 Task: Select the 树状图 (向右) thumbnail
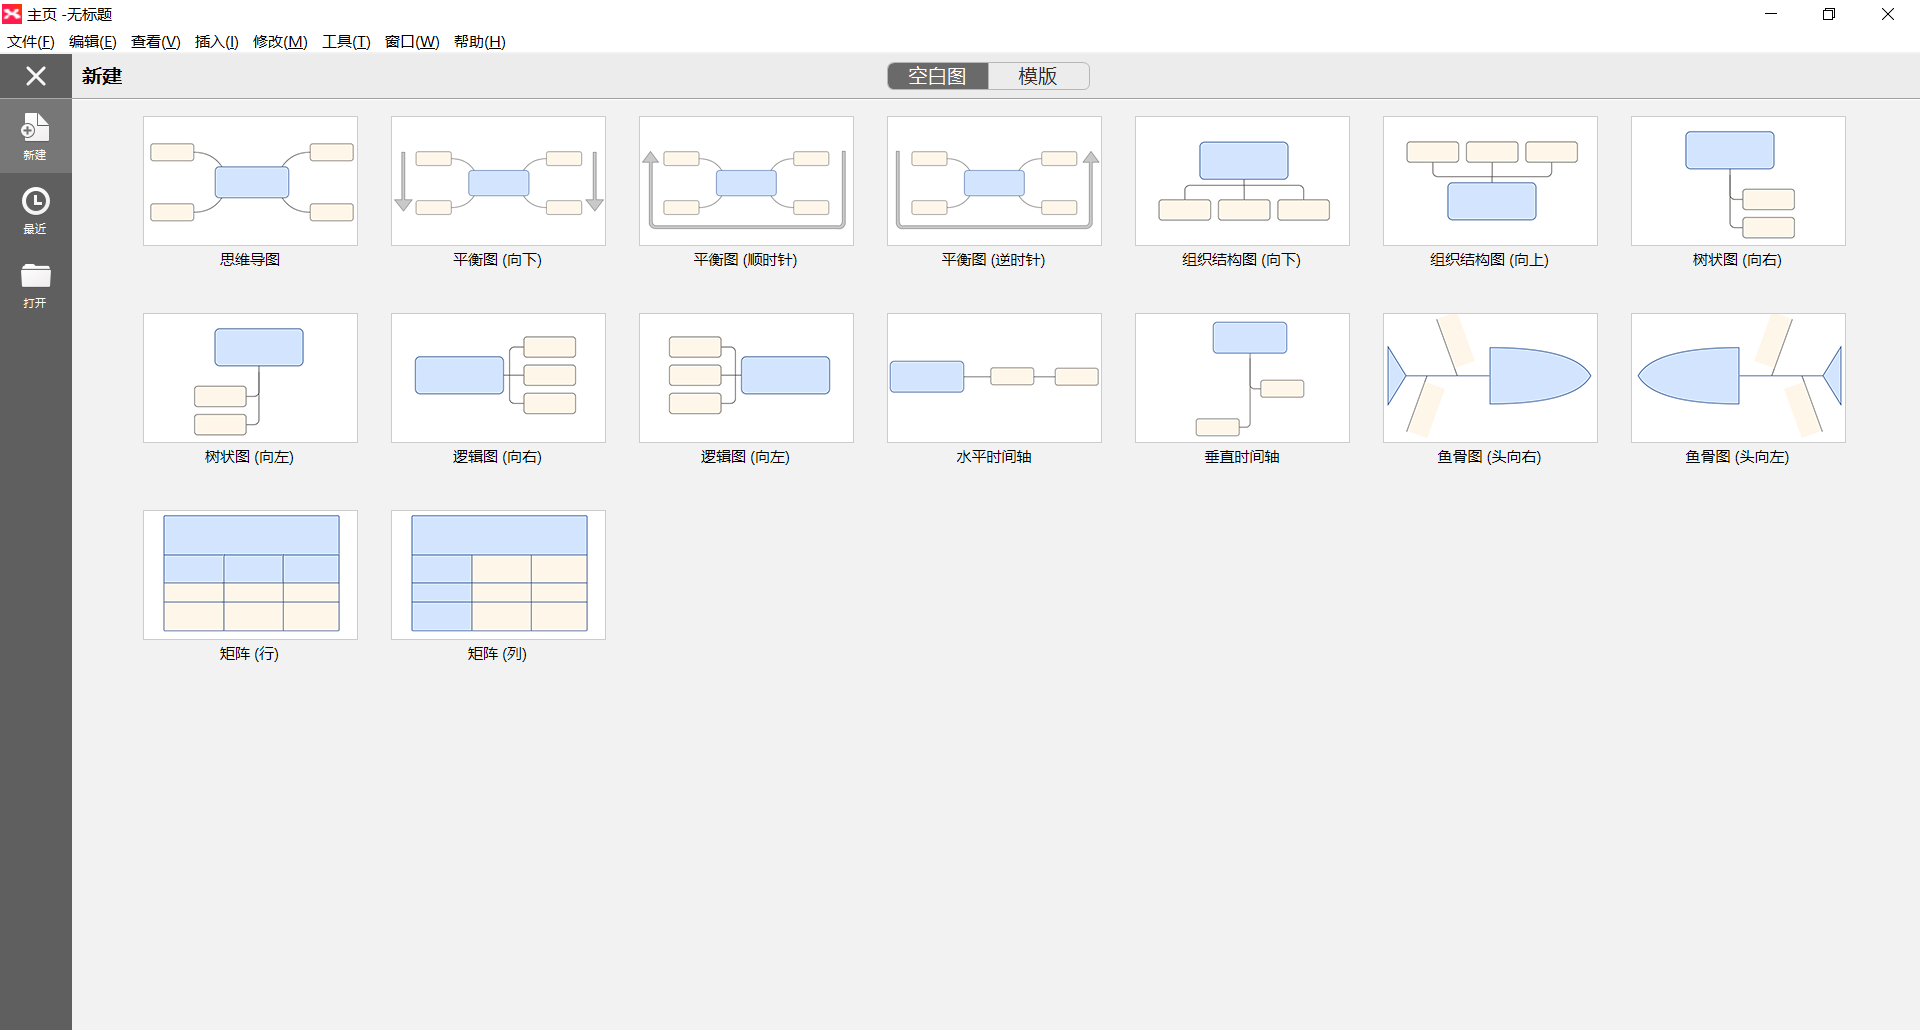coord(1738,181)
